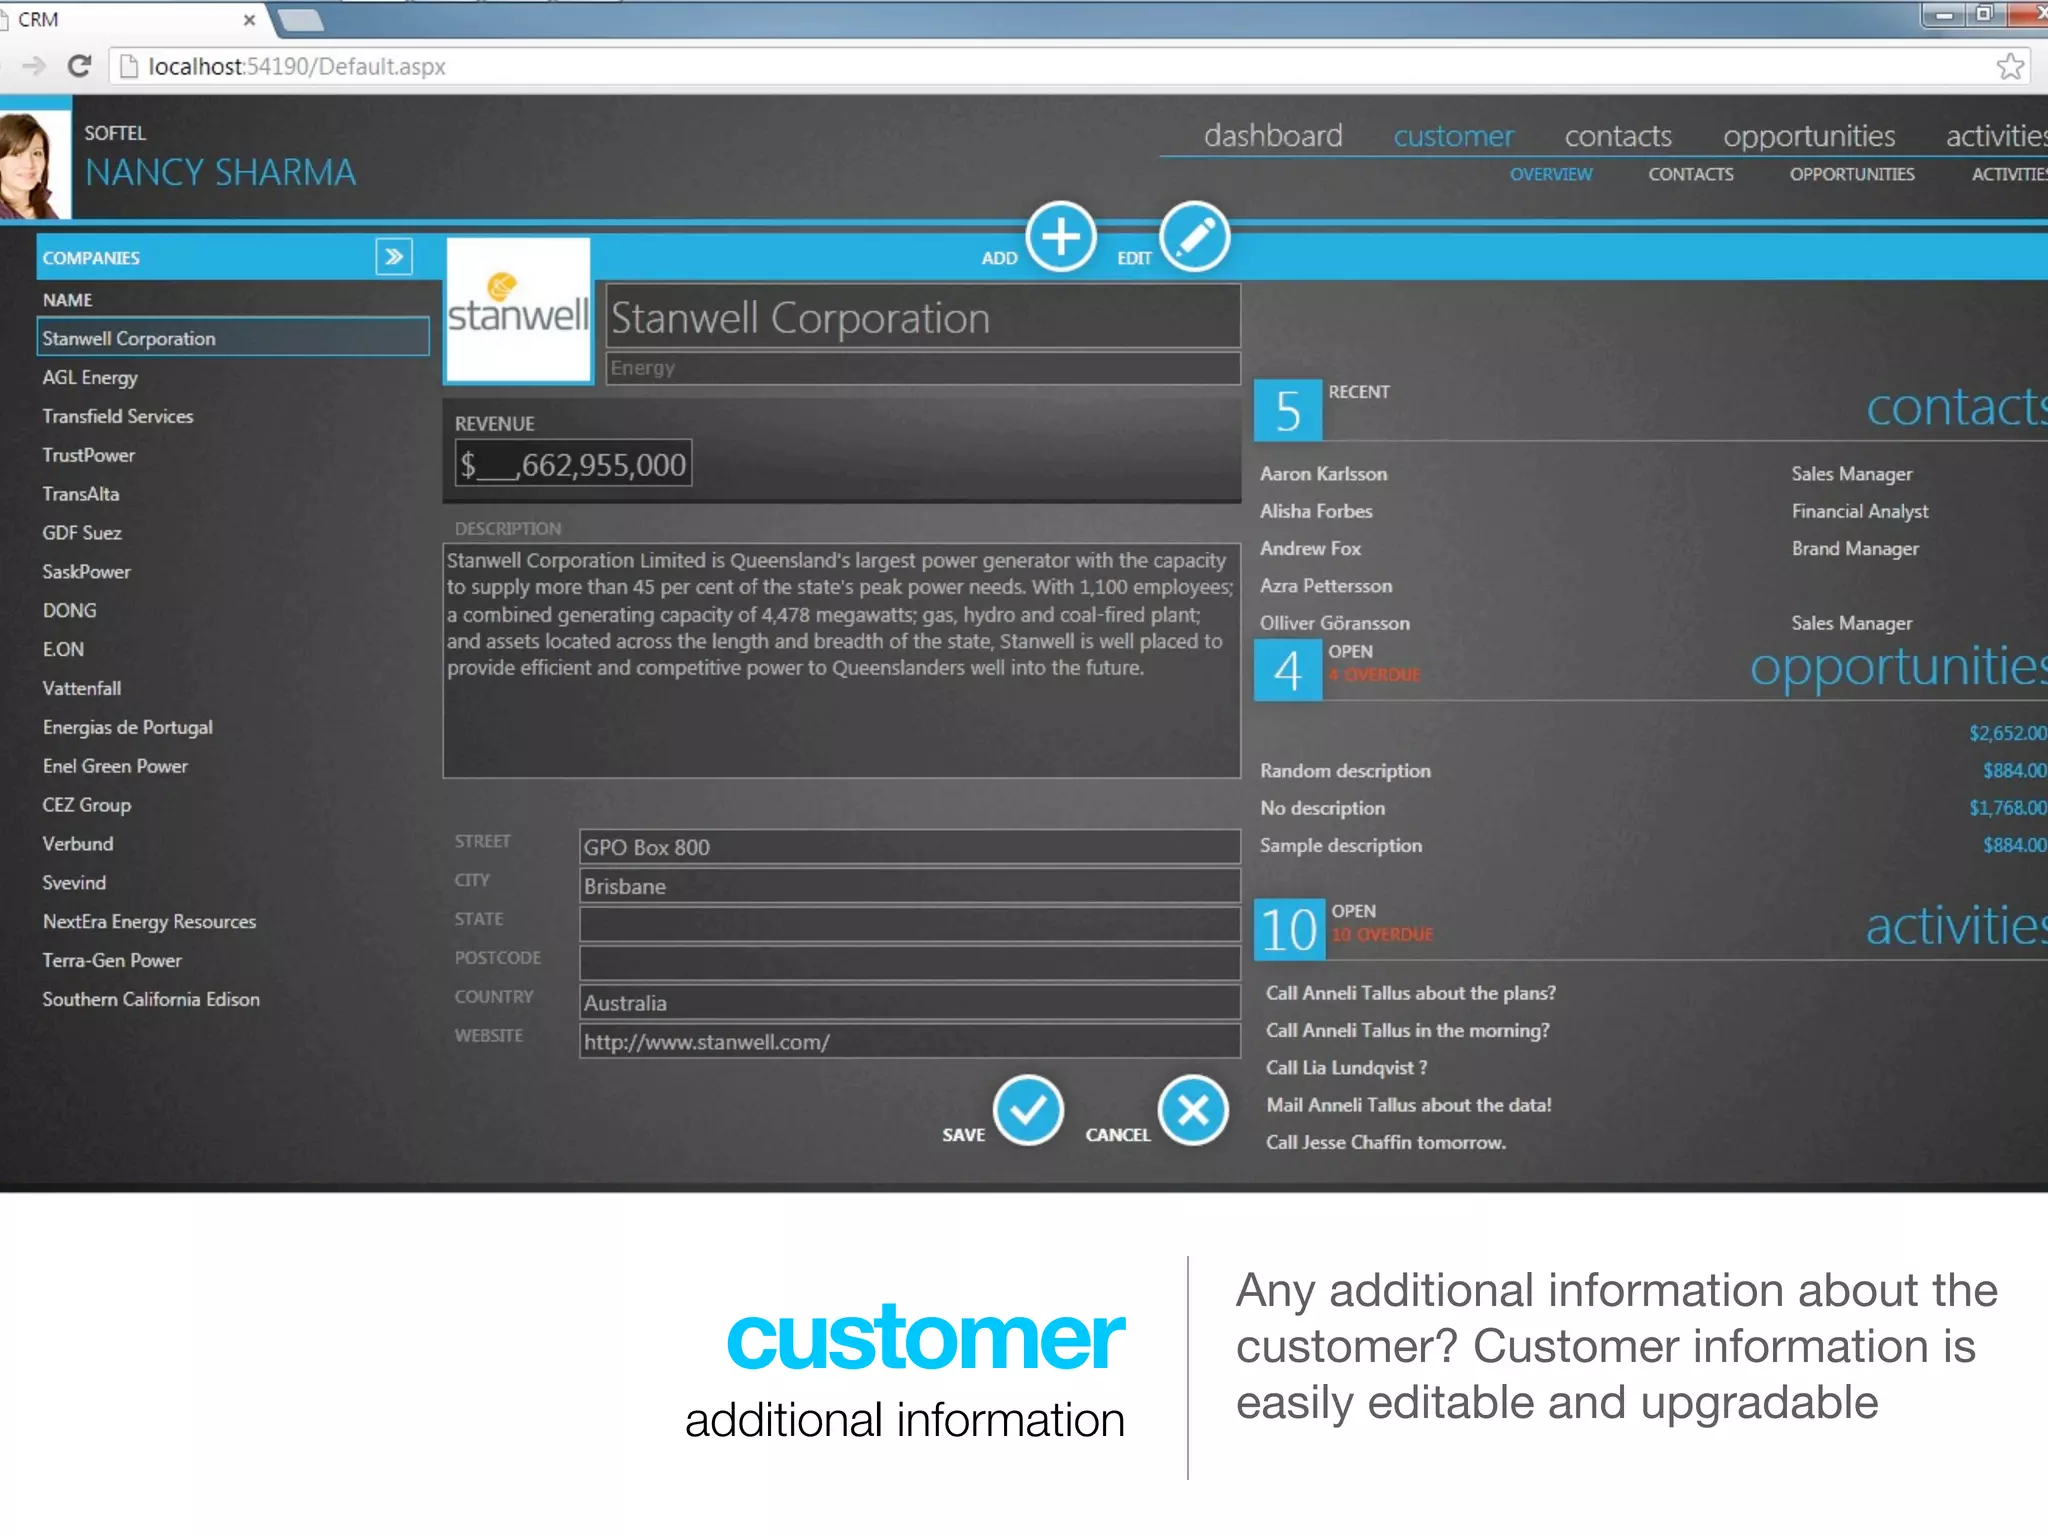Viewport: 2048px width, 1536px height.
Task: Open contact Andrew Fox
Action: [x=1311, y=548]
